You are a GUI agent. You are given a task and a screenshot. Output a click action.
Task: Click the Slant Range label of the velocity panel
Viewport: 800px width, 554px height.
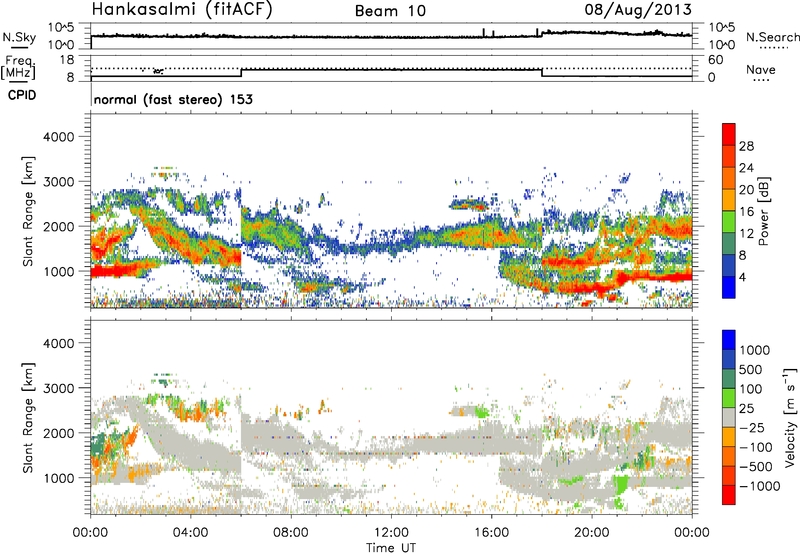(x=28, y=417)
